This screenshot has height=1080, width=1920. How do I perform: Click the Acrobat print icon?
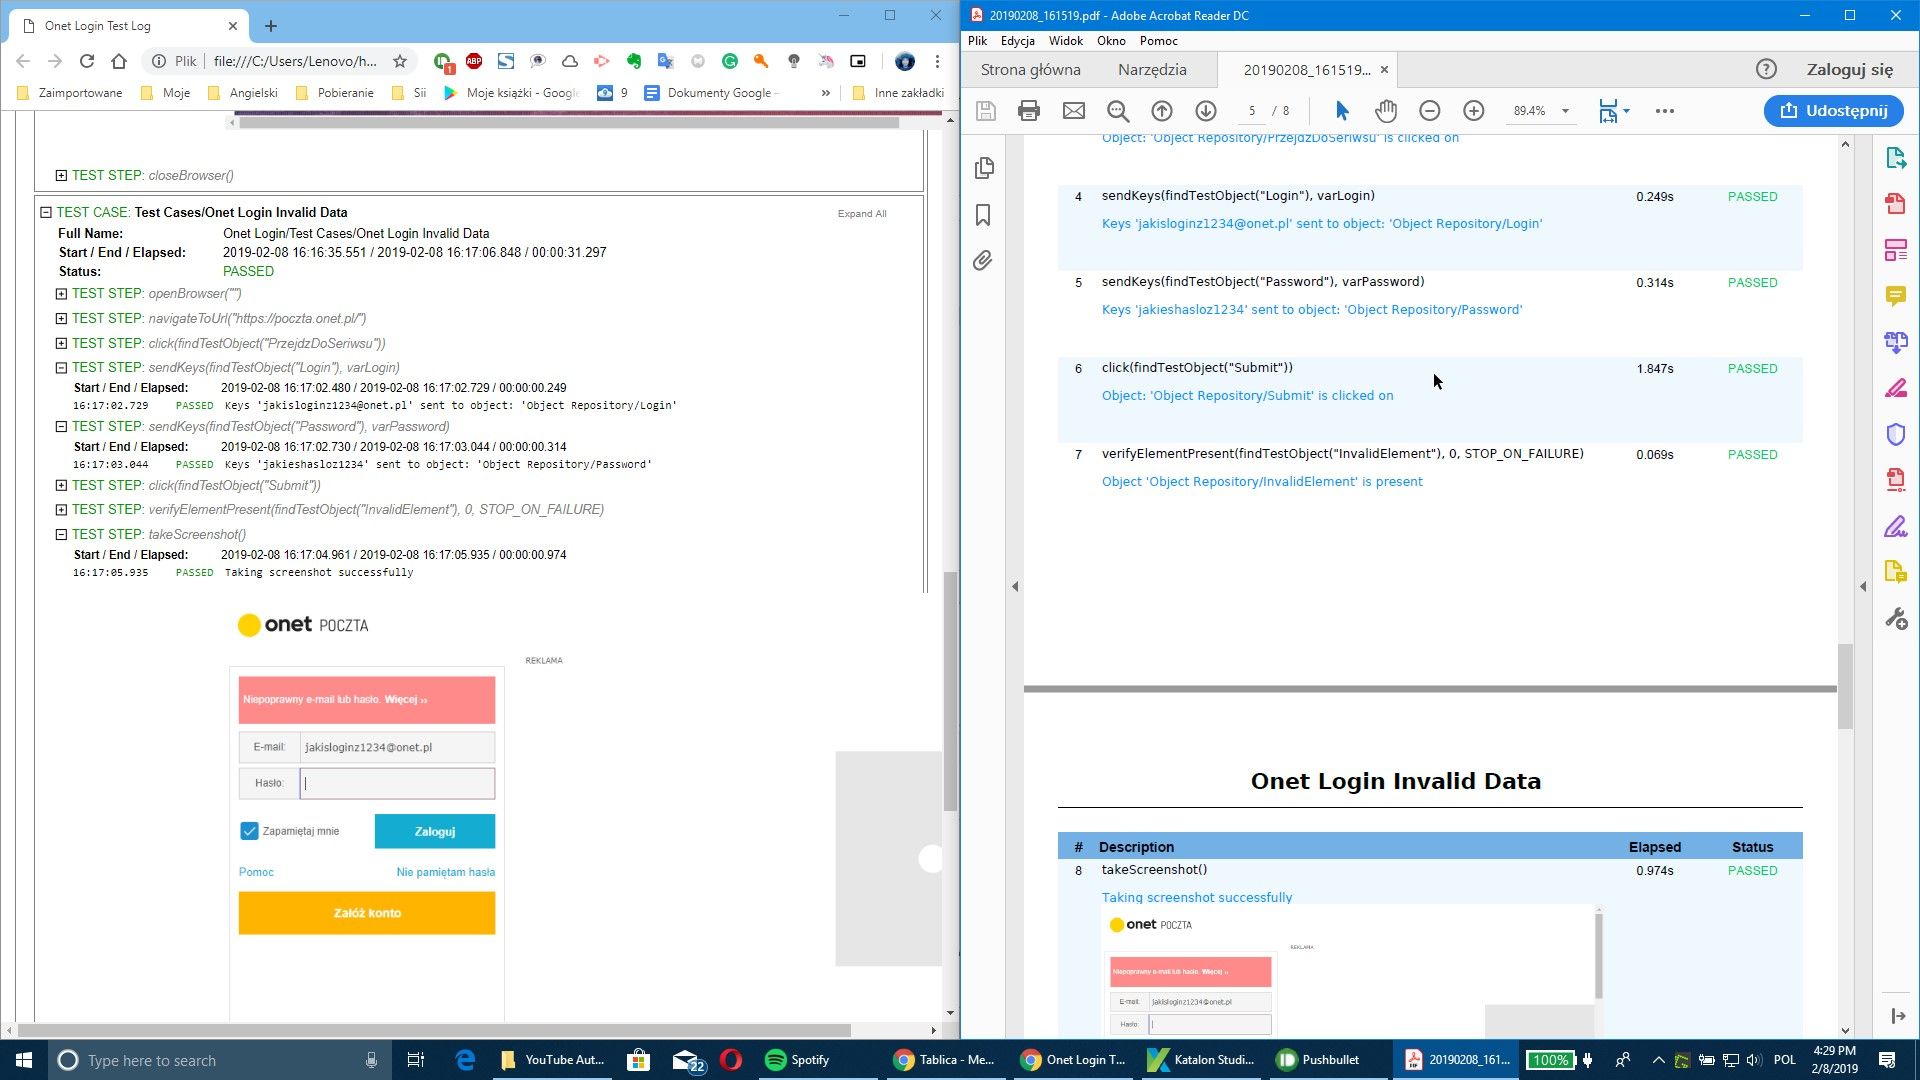point(1028,111)
